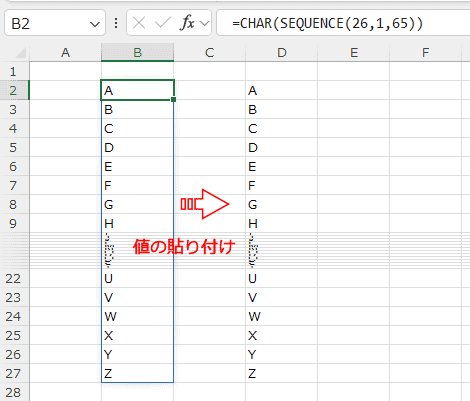Click cell B7 containing F
The image size is (470, 401).
point(137,185)
